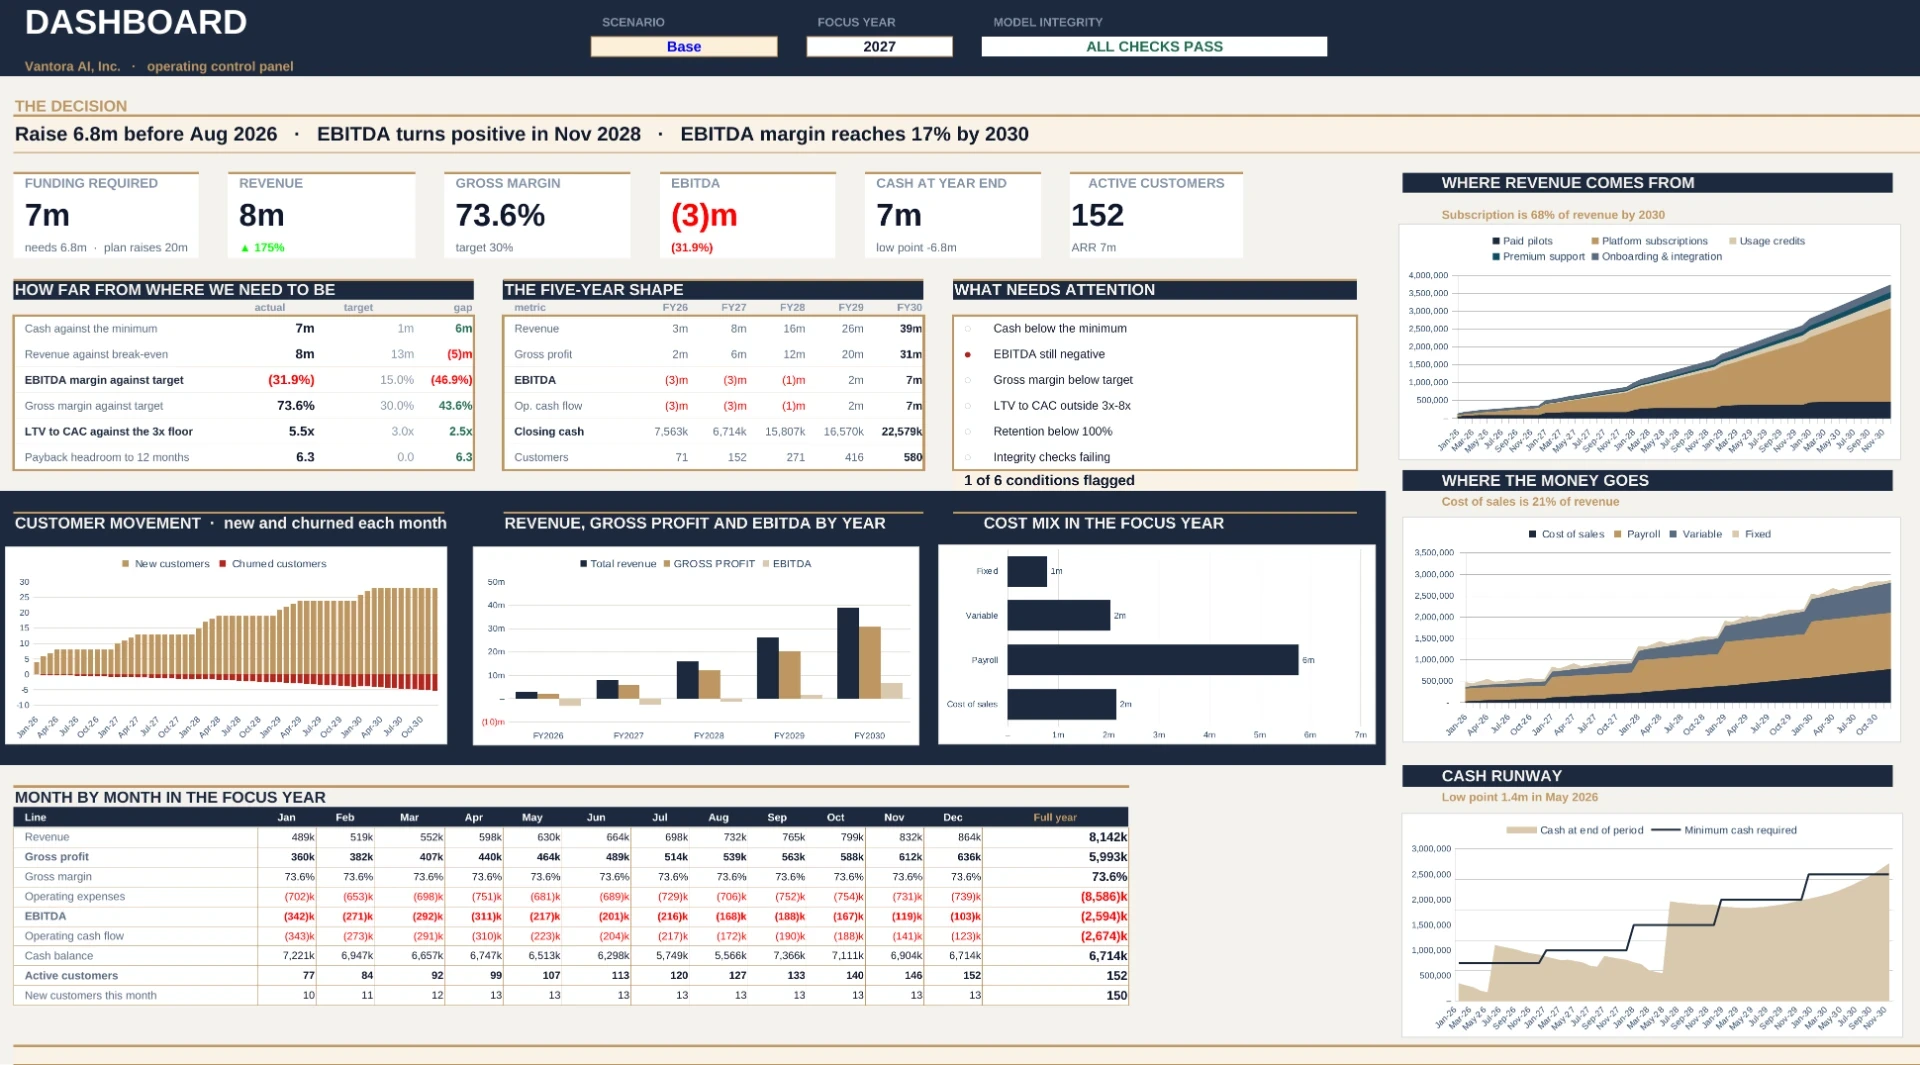Click the Paid pilots legend swatch
Image resolution: width=1920 pixels, height=1065 pixels.
coord(1496,241)
